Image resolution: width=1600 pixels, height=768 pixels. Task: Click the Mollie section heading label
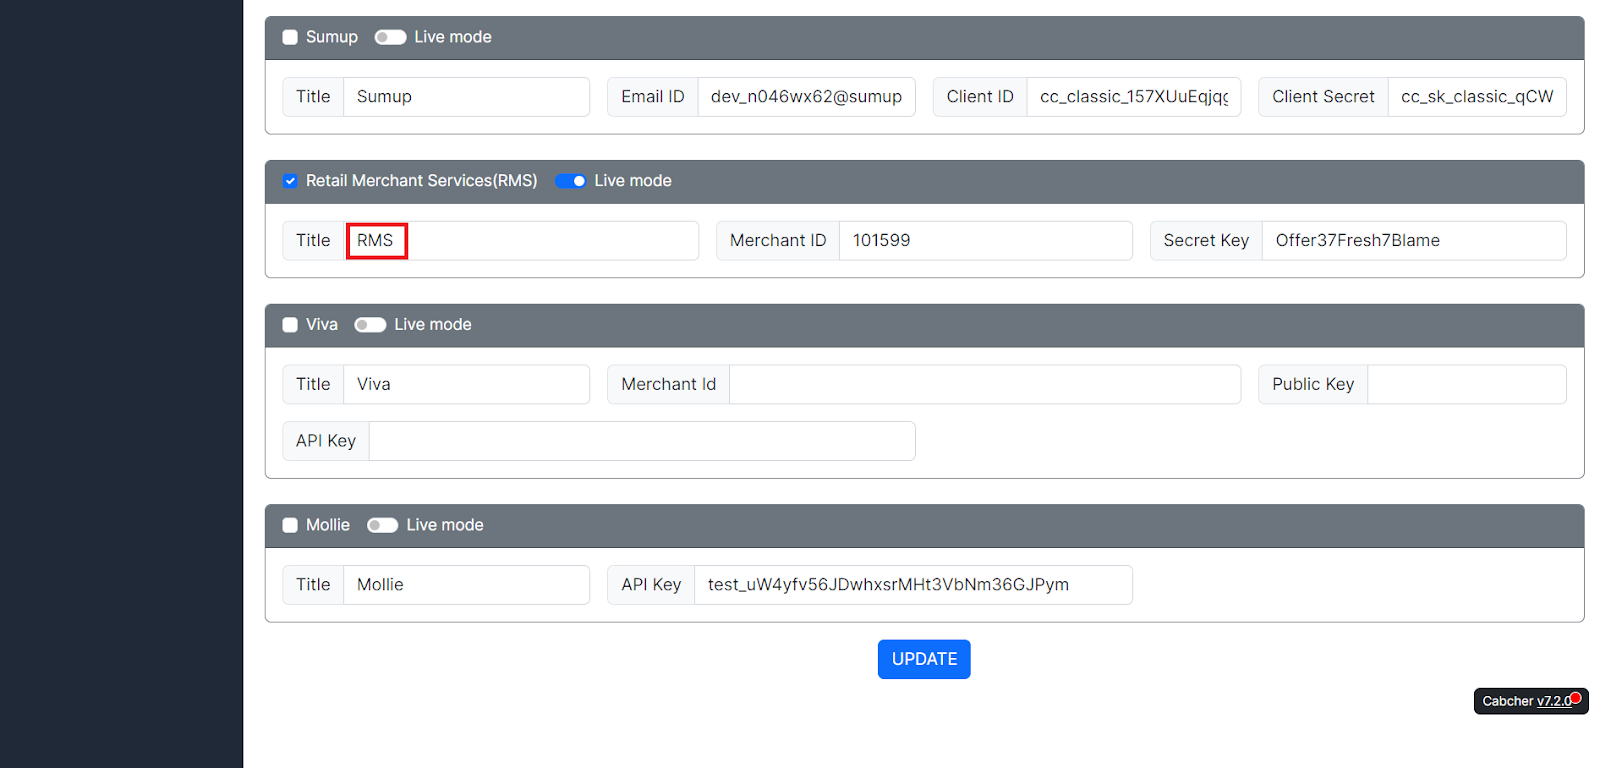click(328, 525)
